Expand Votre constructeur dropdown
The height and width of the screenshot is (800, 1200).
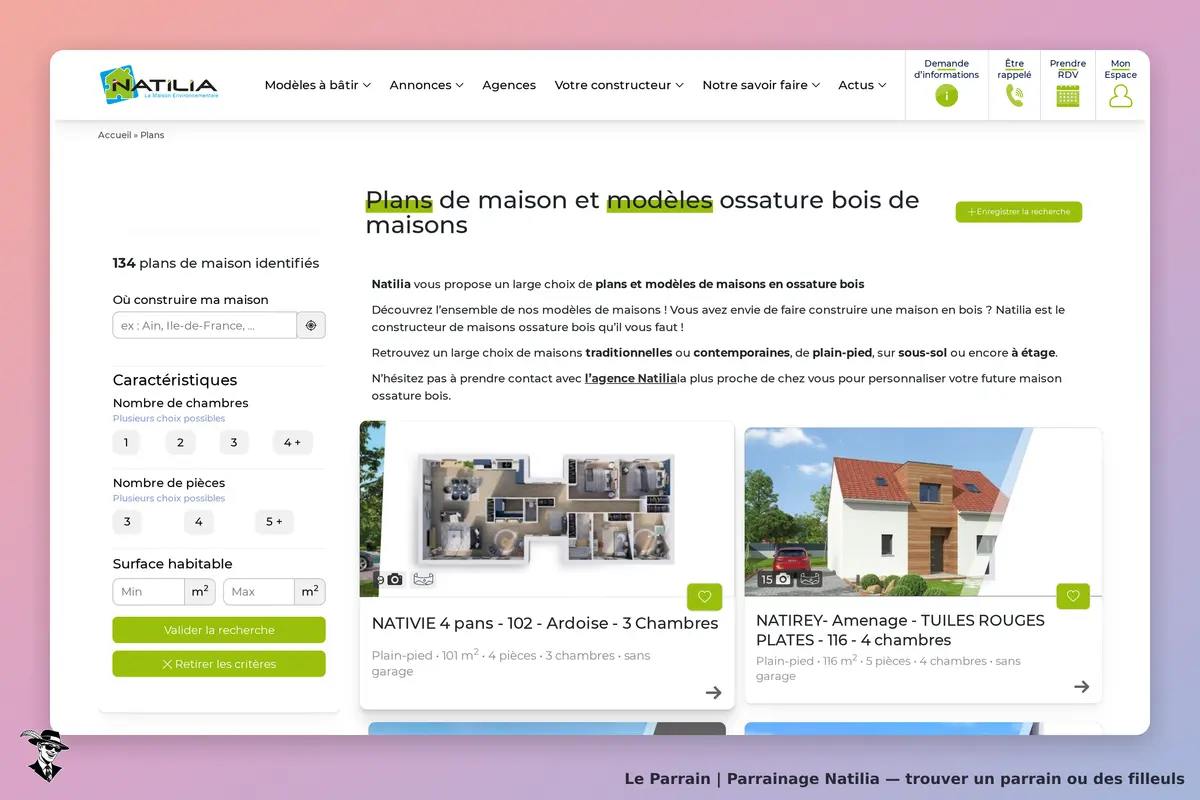point(619,85)
